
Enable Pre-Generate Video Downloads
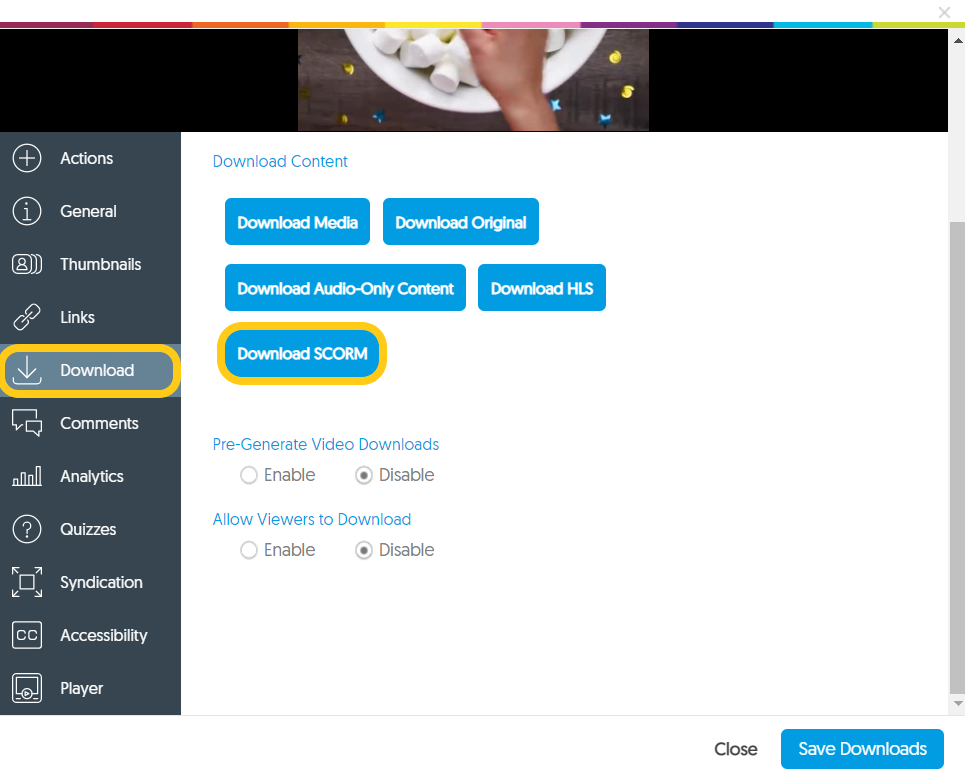point(249,475)
